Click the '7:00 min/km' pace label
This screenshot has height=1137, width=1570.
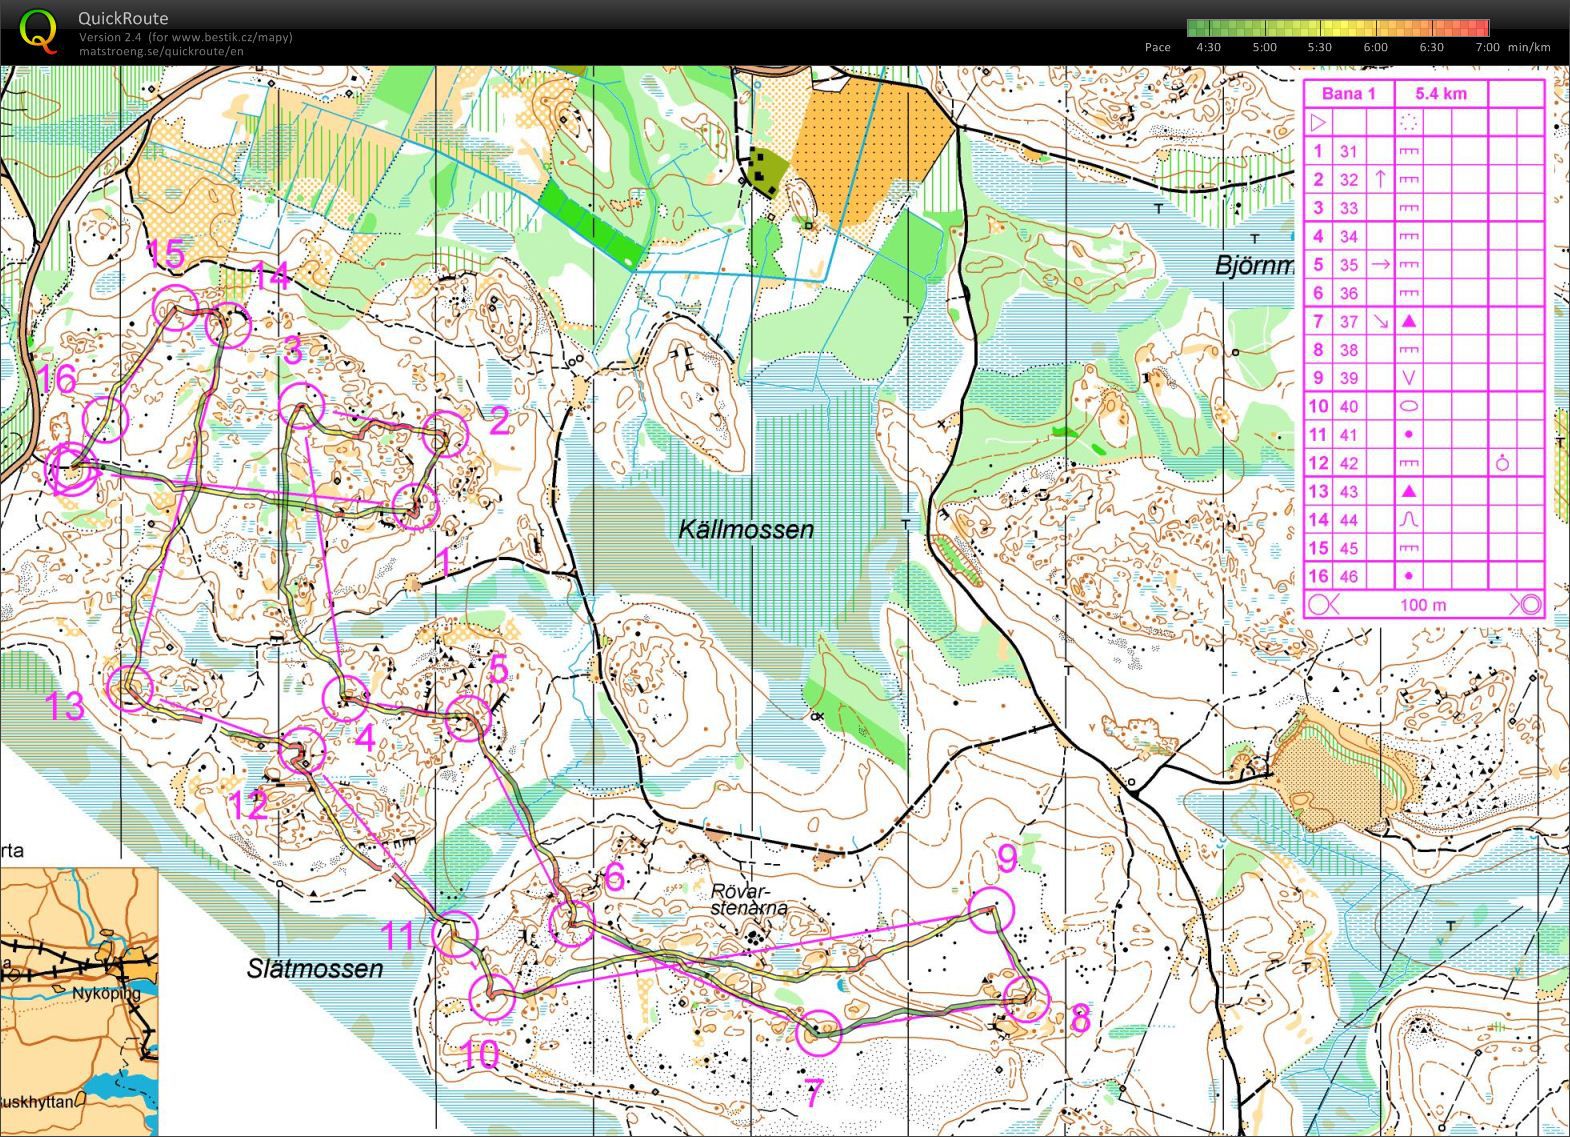(x=1512, y=47)
